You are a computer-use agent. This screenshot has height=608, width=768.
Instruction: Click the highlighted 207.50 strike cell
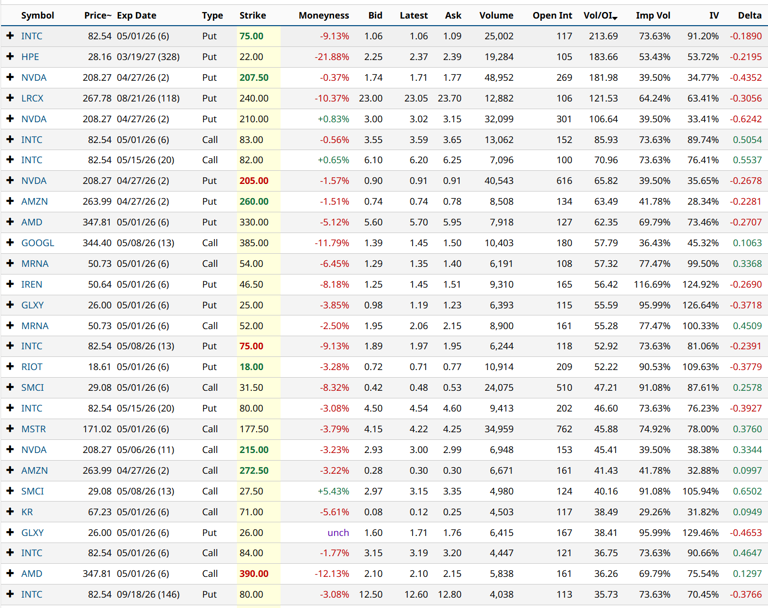[x=254, y=77]
